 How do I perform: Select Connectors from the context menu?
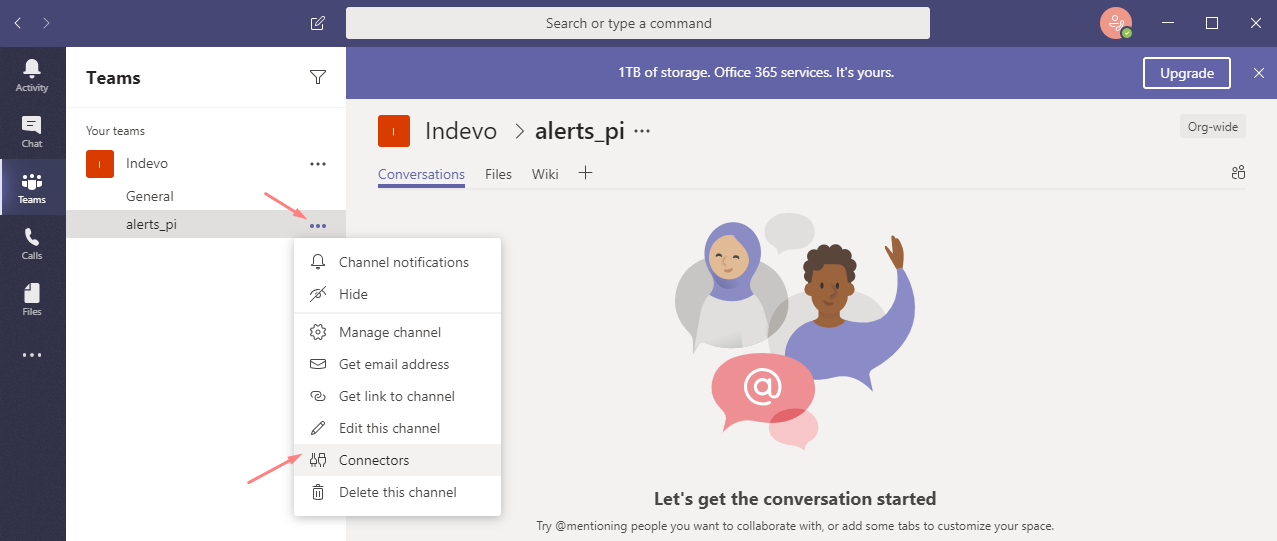tap(374, 460)
